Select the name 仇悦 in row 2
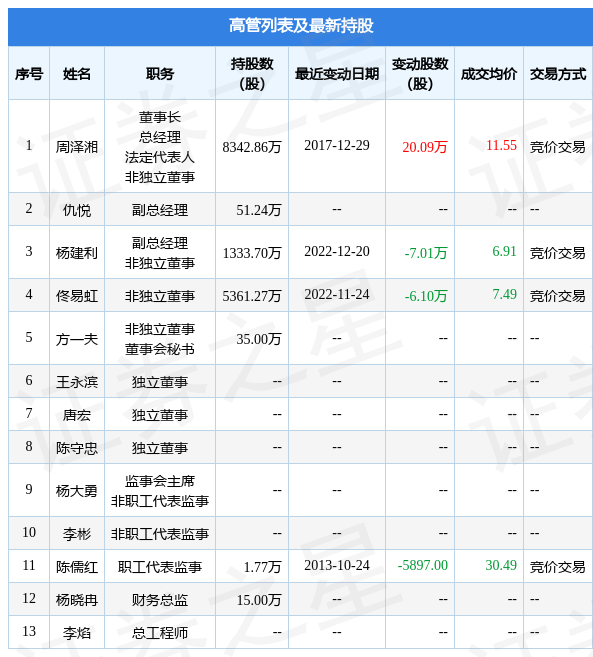593x657 pixels. pyautogui.click(x=77, y=210)
